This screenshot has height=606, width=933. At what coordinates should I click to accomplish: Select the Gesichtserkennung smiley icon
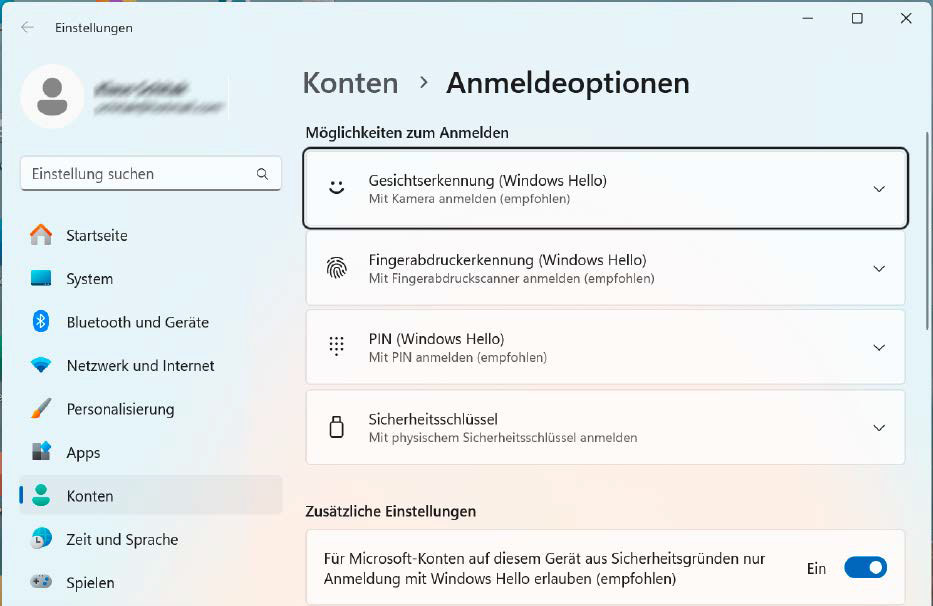(x=336, y=187)
